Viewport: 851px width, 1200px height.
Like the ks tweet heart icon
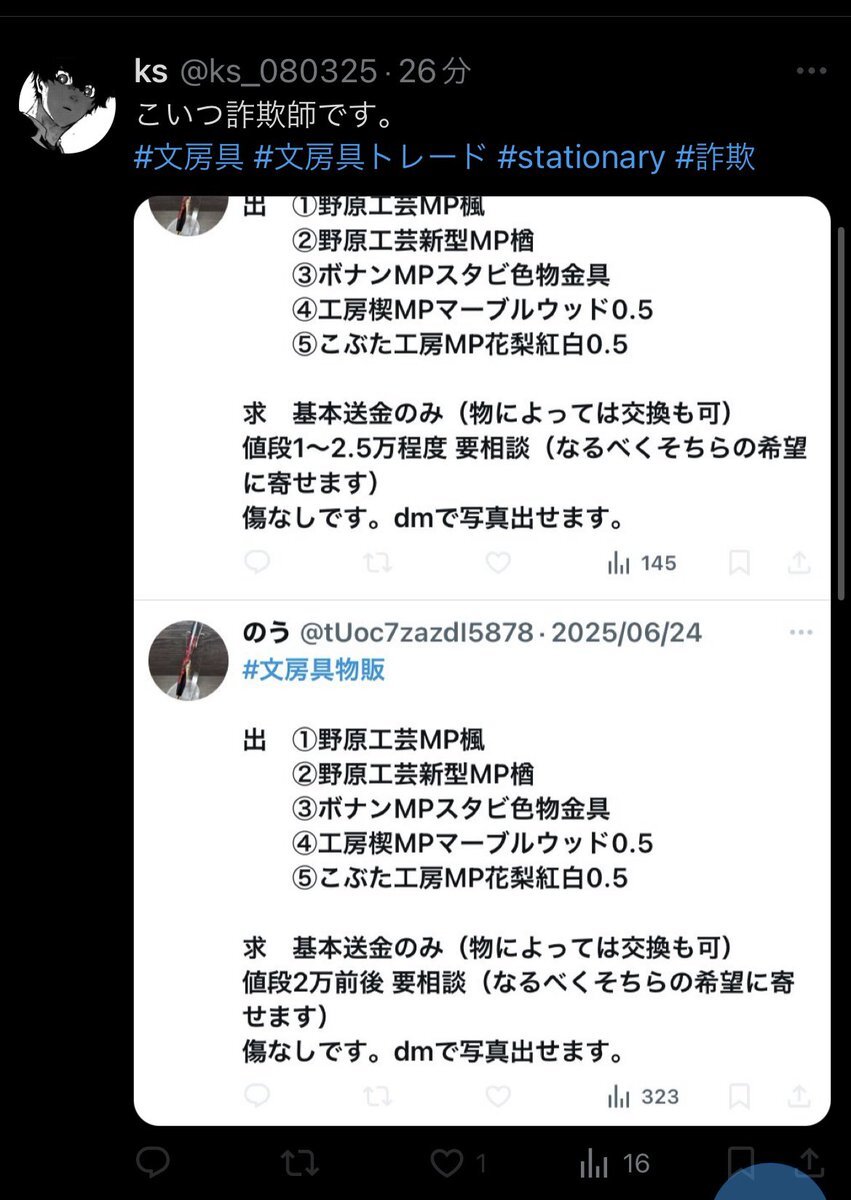[446, 1162]
